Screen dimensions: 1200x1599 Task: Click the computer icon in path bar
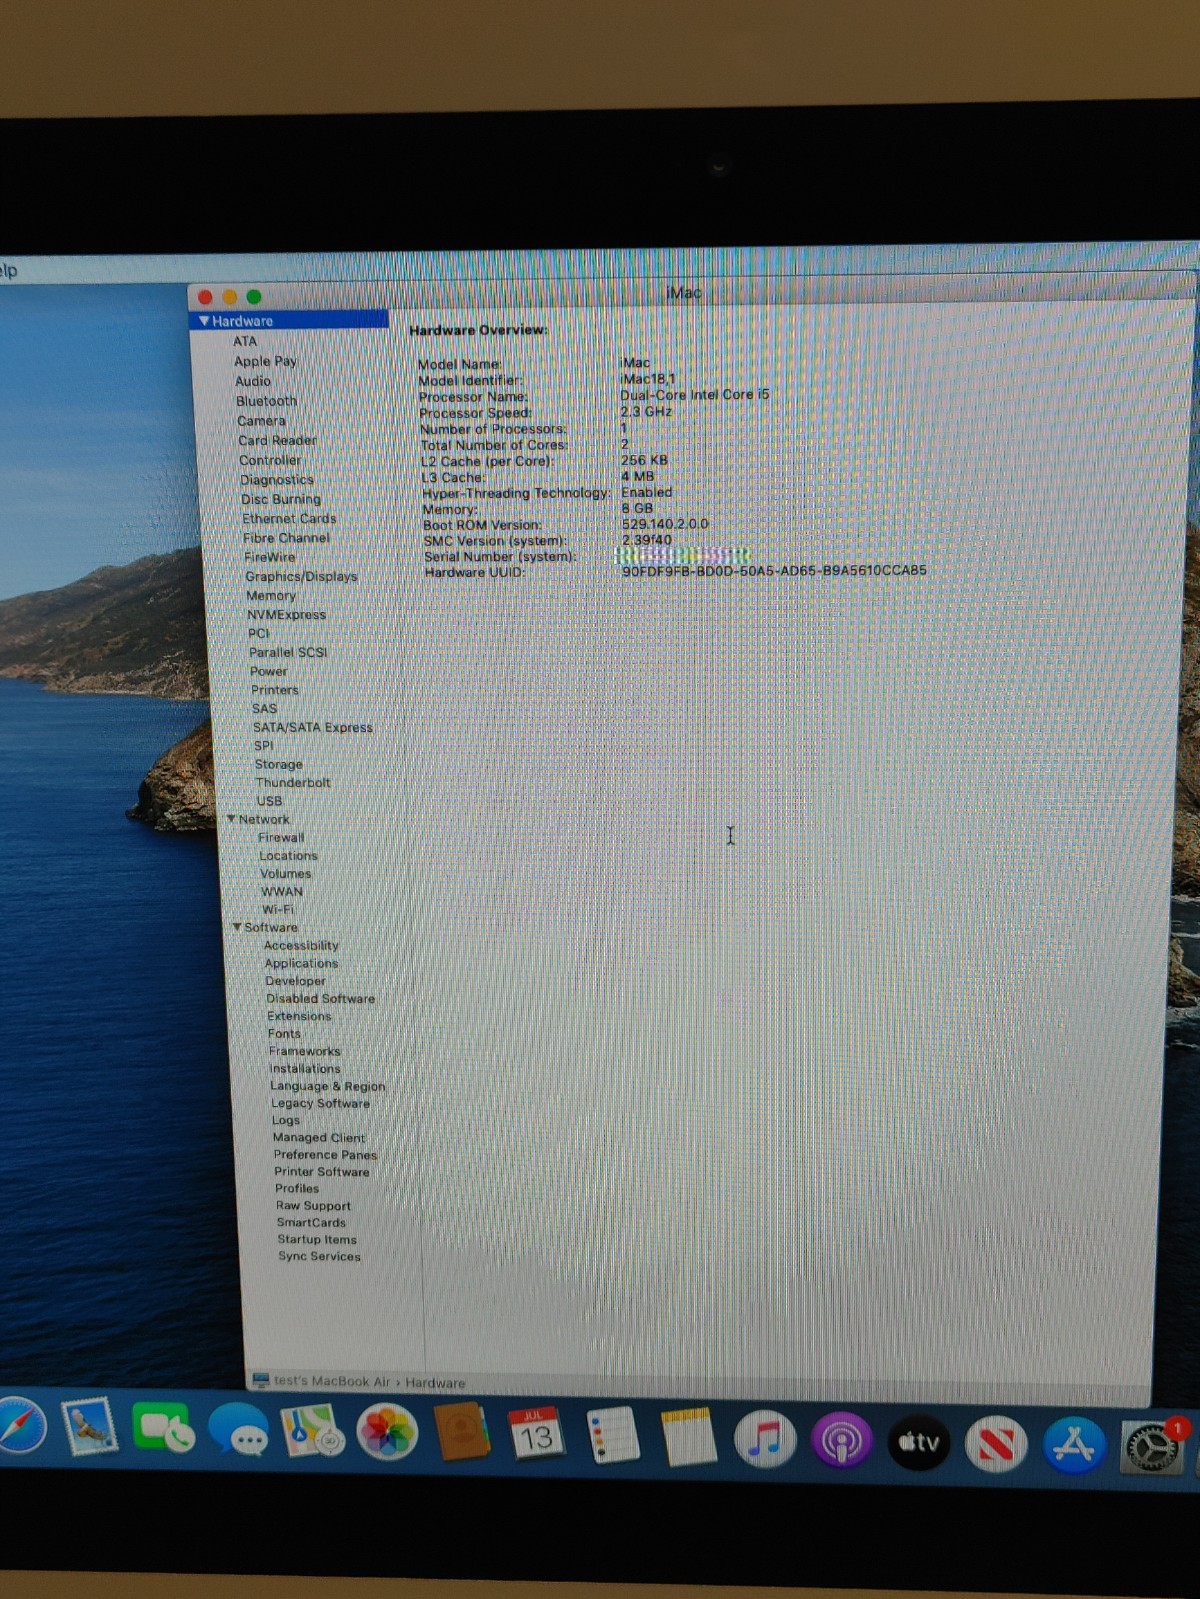261,1380
